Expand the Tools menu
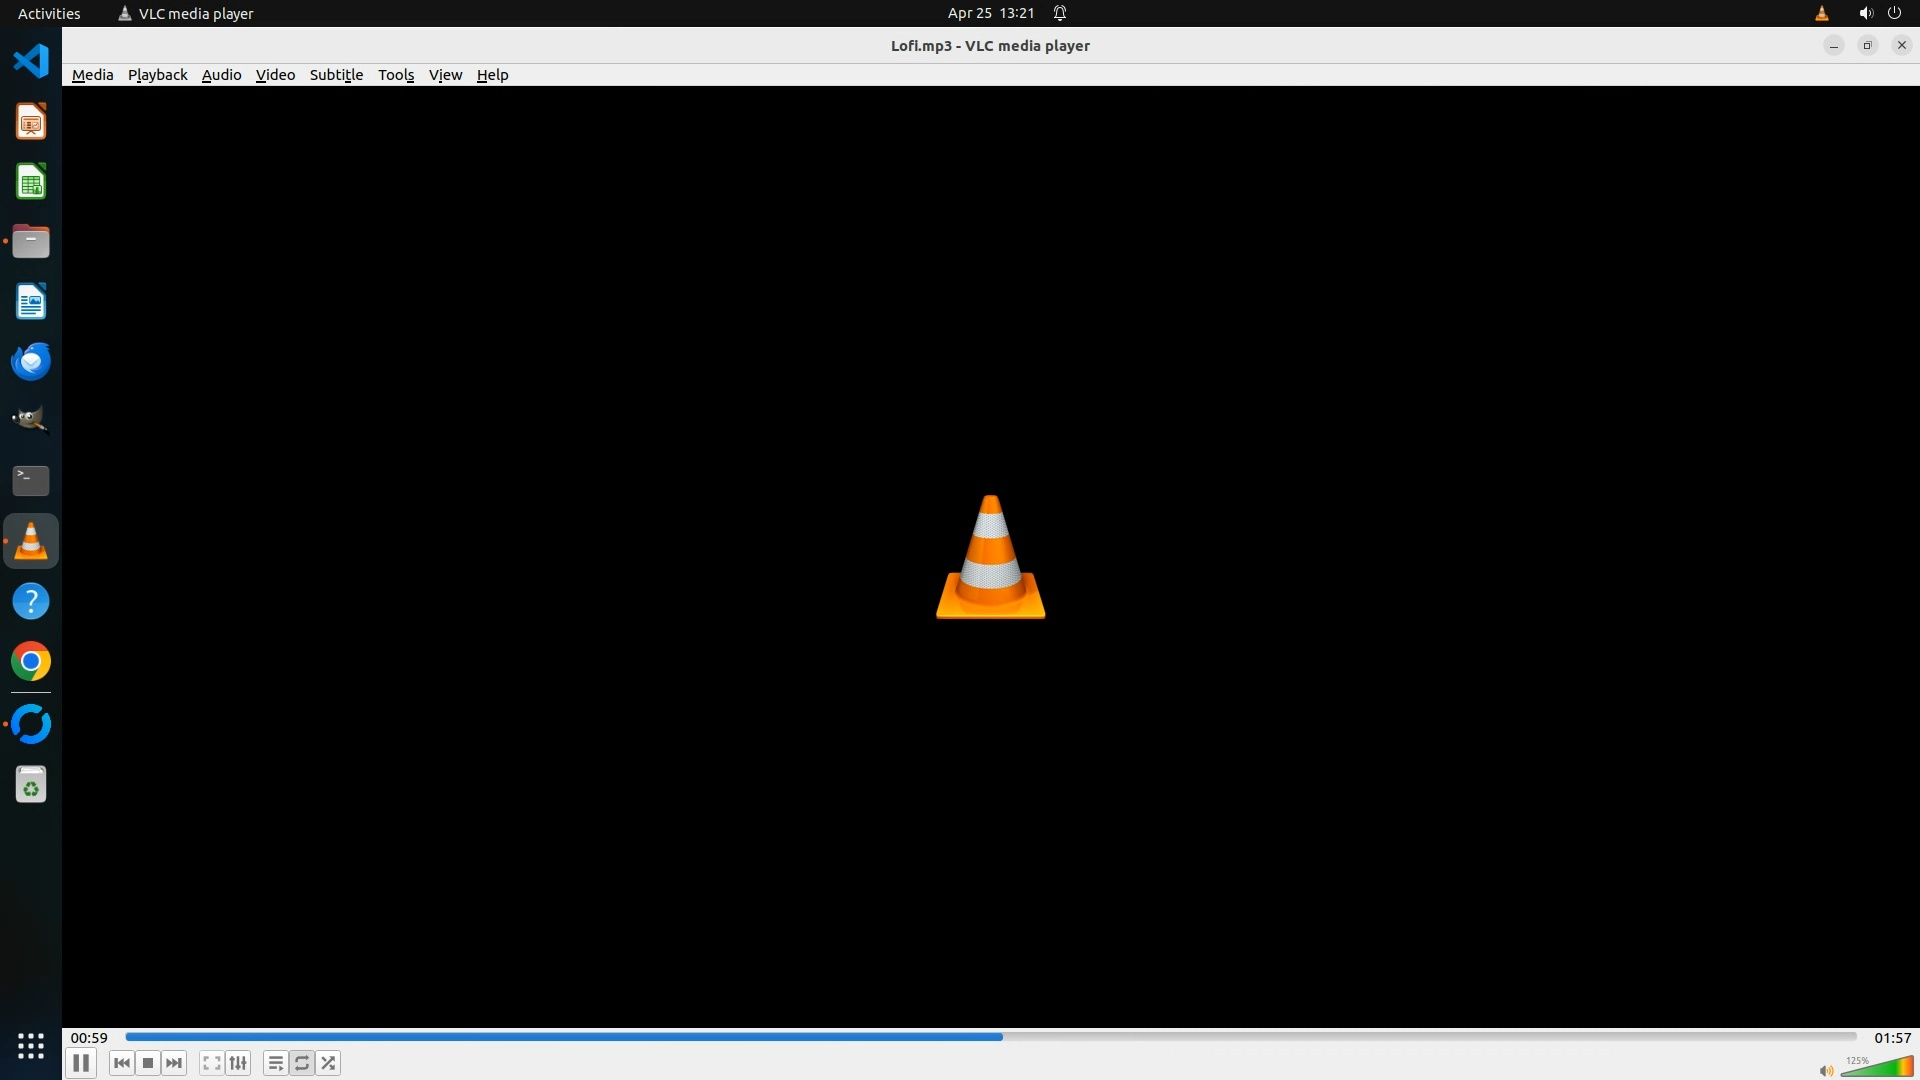Screen dimensions: 1920x1080 (x=395, y=75)
